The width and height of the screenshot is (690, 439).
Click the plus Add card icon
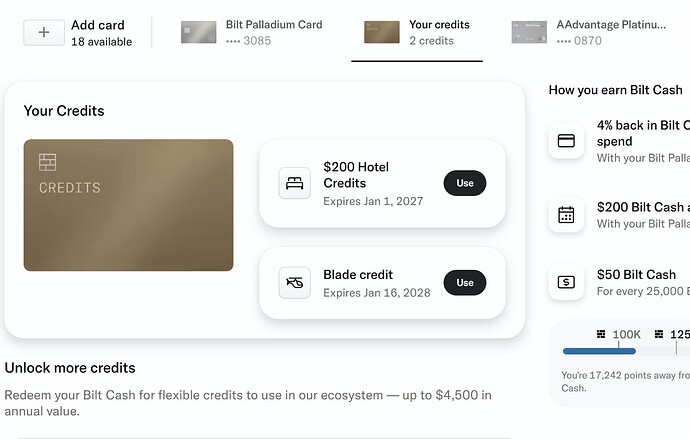44,32
